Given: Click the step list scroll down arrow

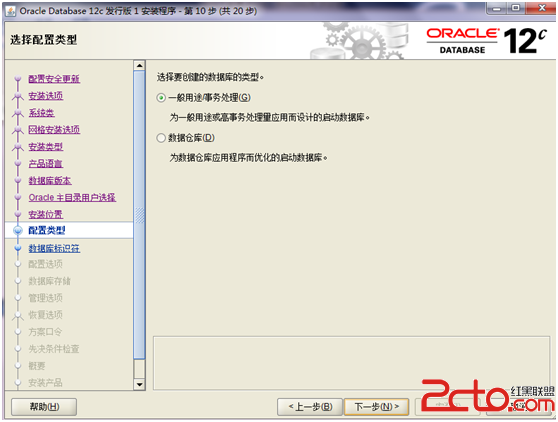Looking at the screenshot, I should (140, 384).
